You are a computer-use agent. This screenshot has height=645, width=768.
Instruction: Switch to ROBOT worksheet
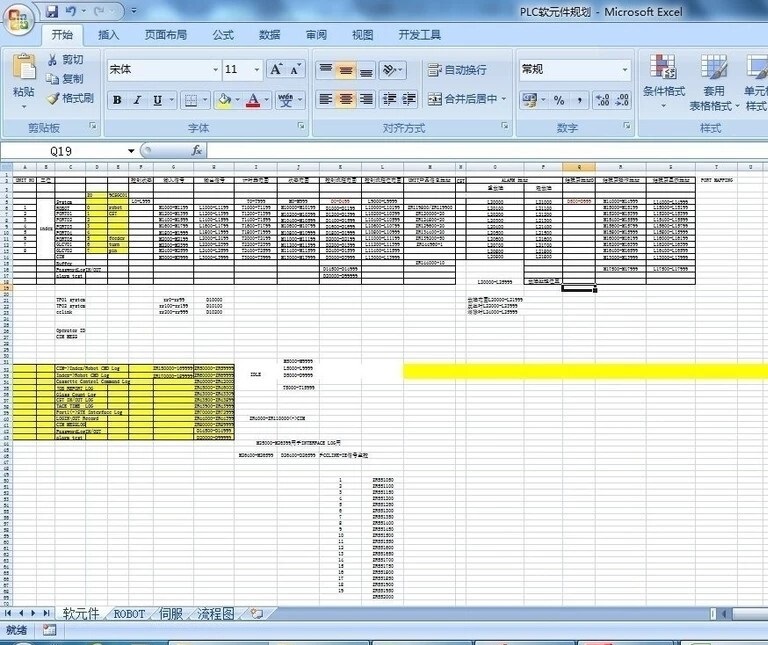129,614
